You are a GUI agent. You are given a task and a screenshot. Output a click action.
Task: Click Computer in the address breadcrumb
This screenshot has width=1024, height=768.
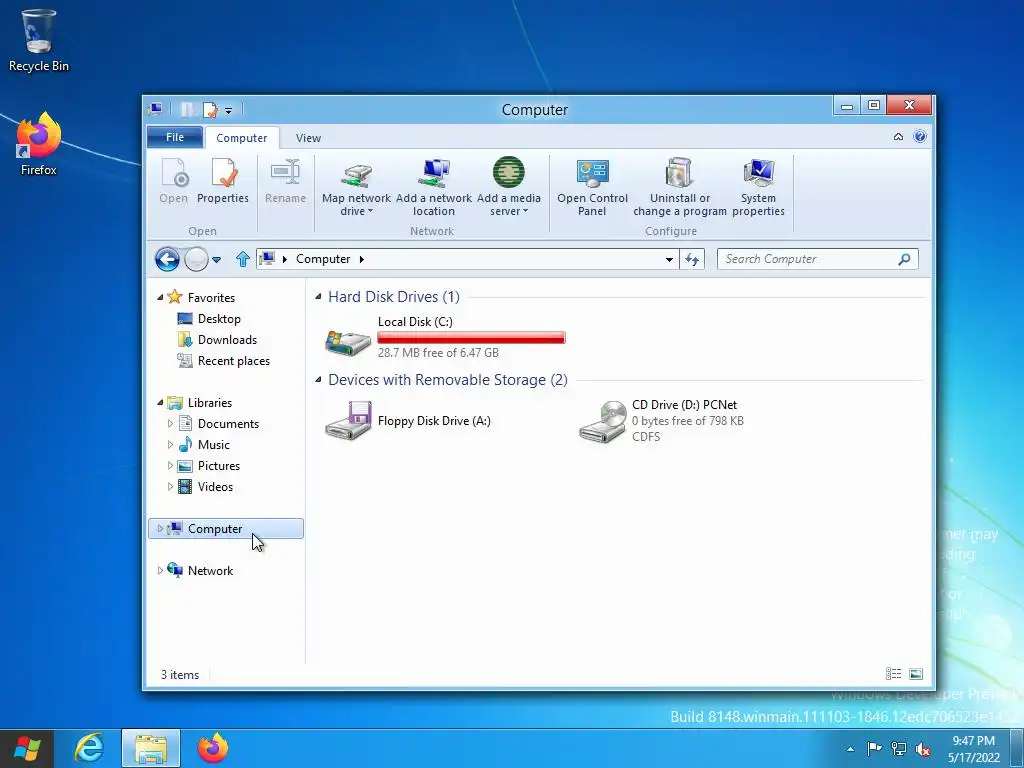tap(323, 259)
